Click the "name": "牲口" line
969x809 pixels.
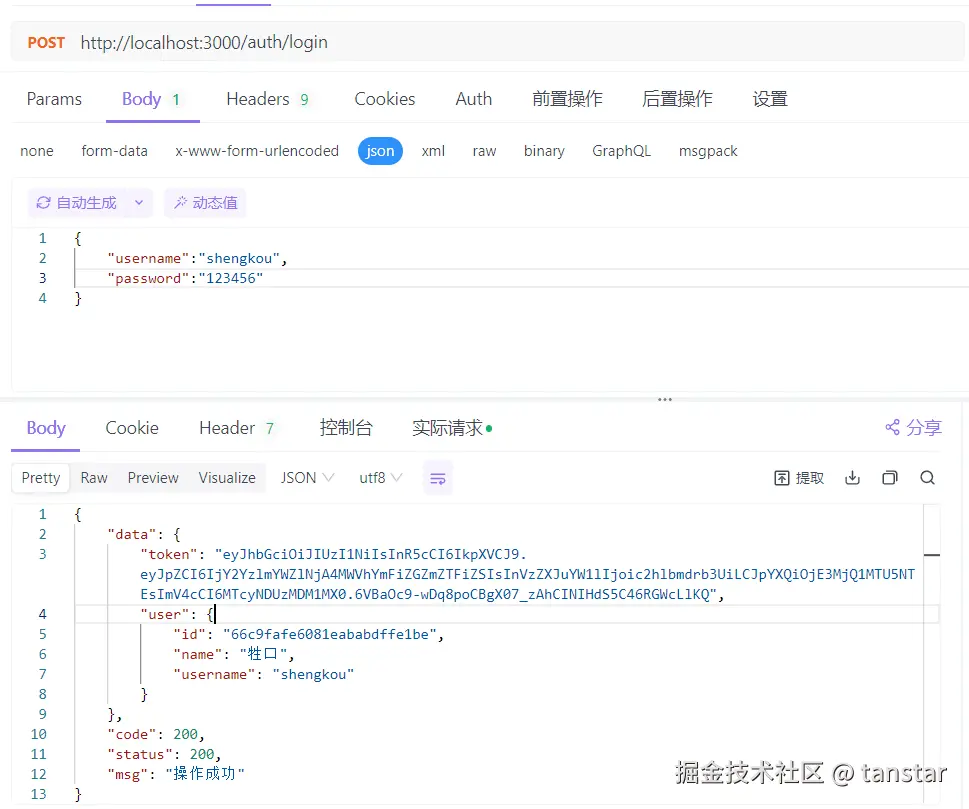point(234,654)
